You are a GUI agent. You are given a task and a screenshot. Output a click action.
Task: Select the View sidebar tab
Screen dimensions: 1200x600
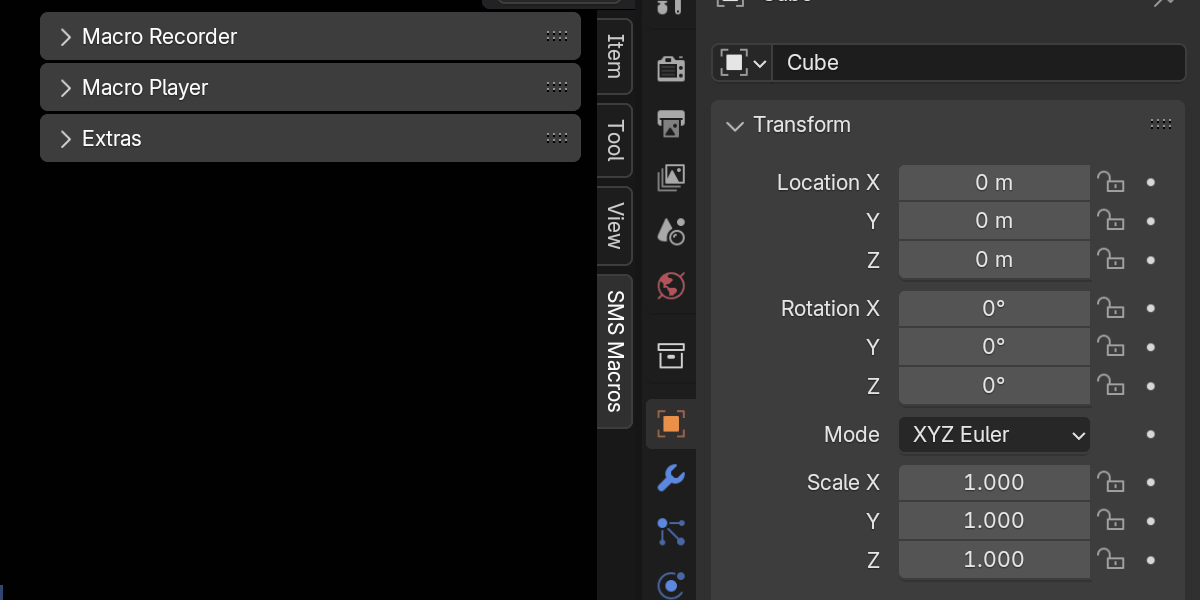coord(615,226)
